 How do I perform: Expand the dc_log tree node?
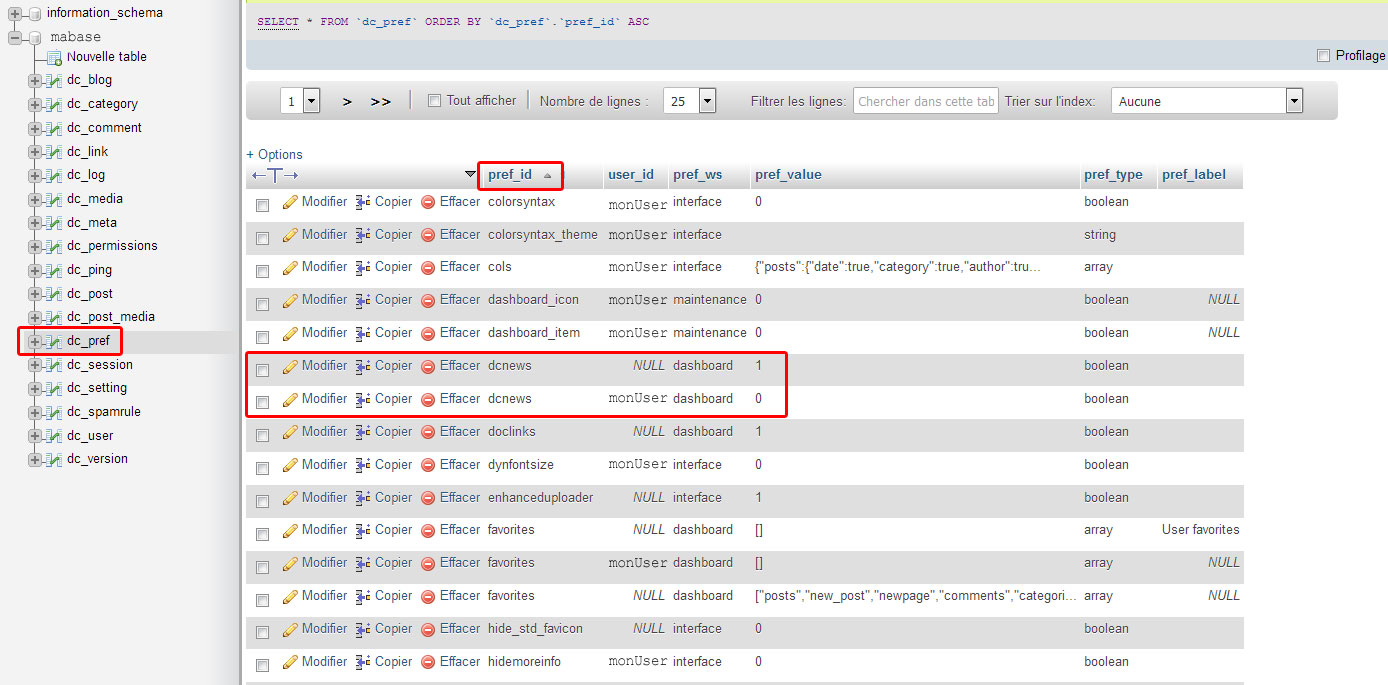point(35,175)
